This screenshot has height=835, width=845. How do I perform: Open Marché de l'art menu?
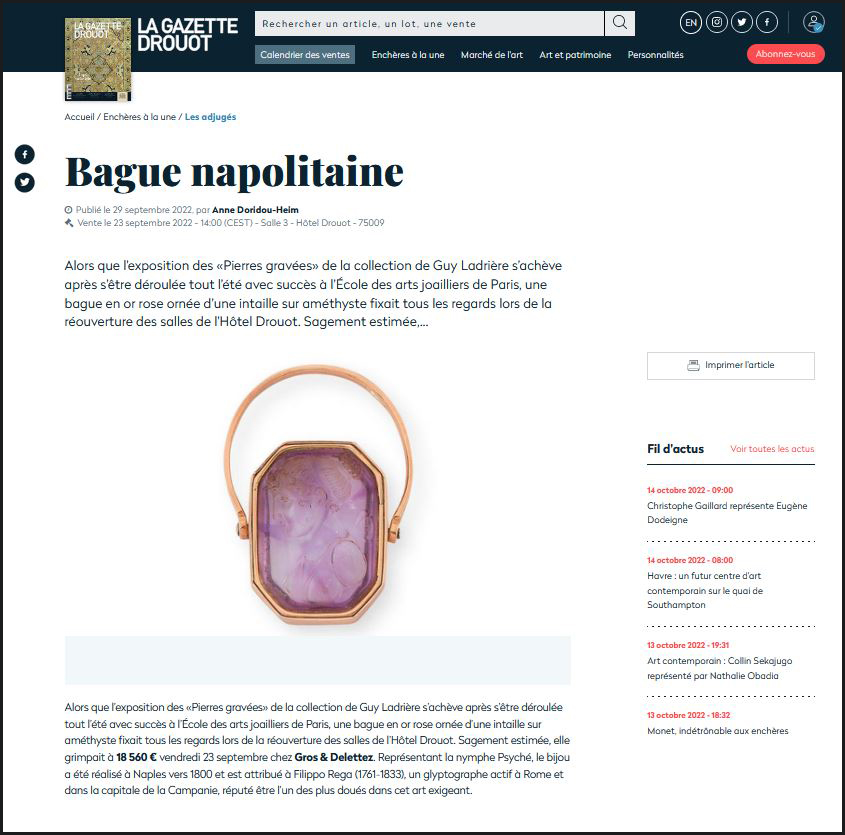coord(491,54)
